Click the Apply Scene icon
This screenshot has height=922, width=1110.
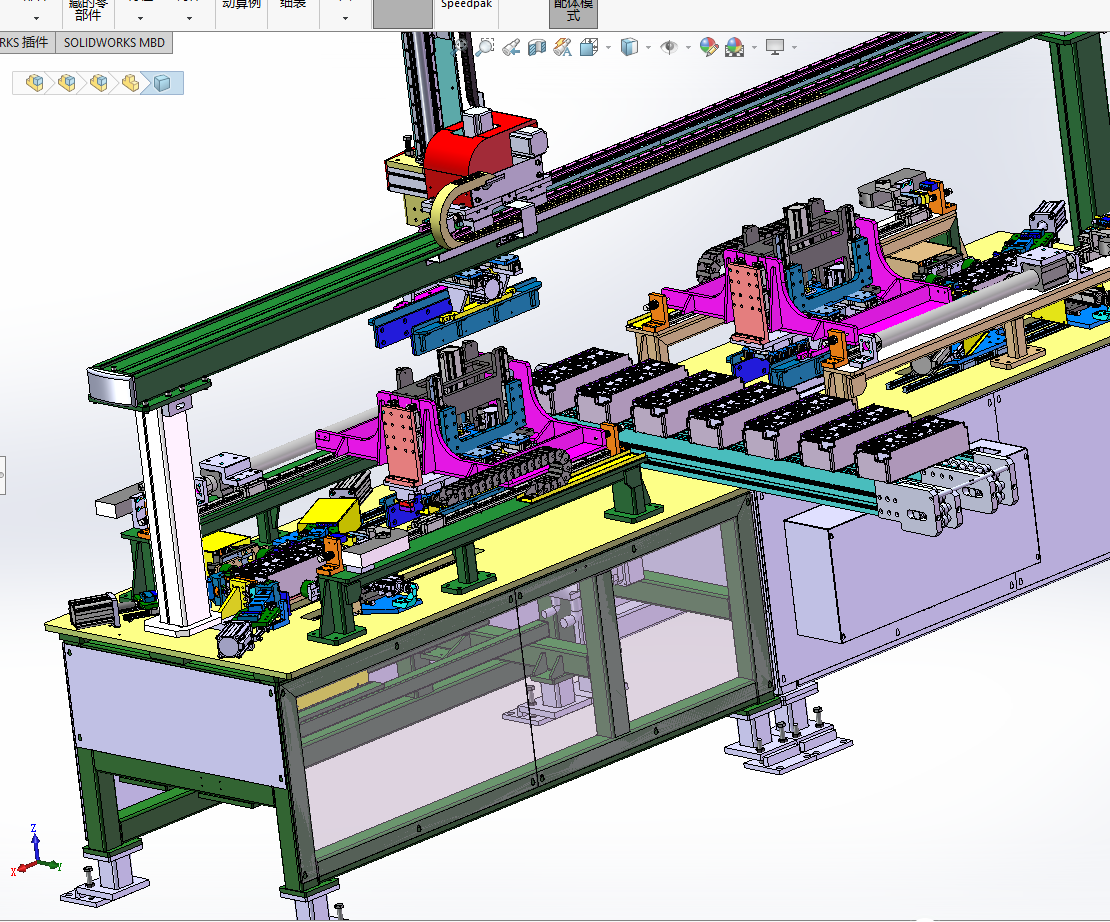(735, 47)
